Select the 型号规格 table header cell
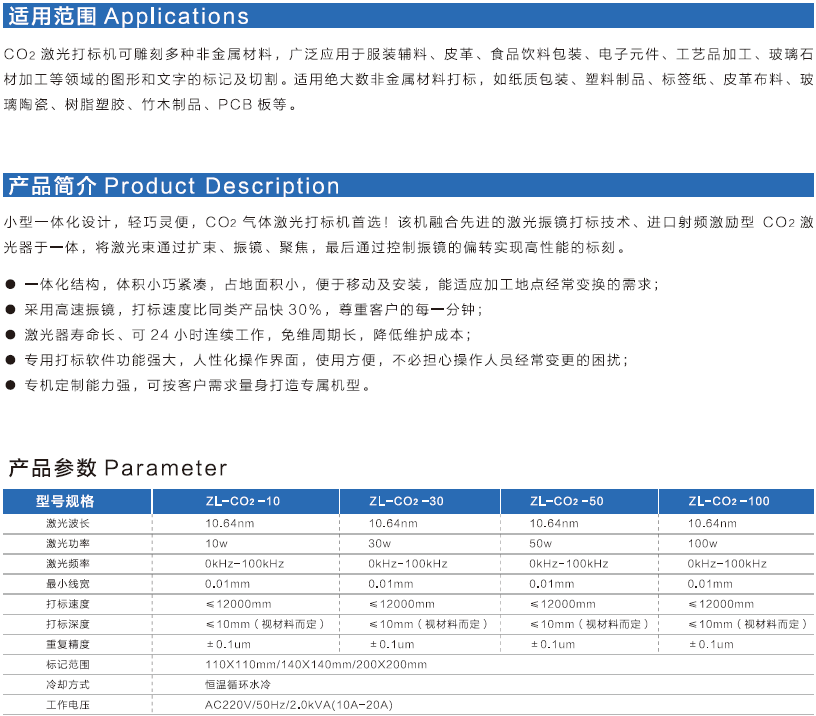This screenshot has width=816, height=716. coord(65,501)
